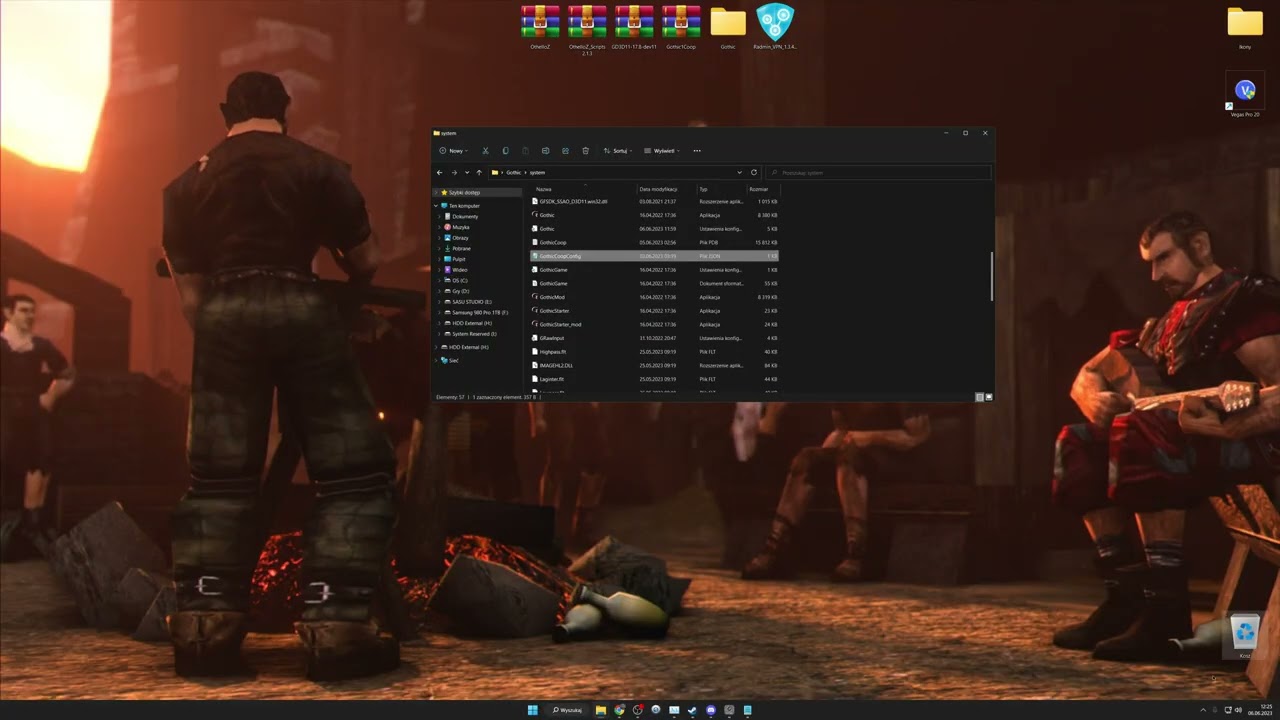Collapse Ten komputer in the navigation pane
Viewport: 1280px width, 720px height.
[436, 206]
